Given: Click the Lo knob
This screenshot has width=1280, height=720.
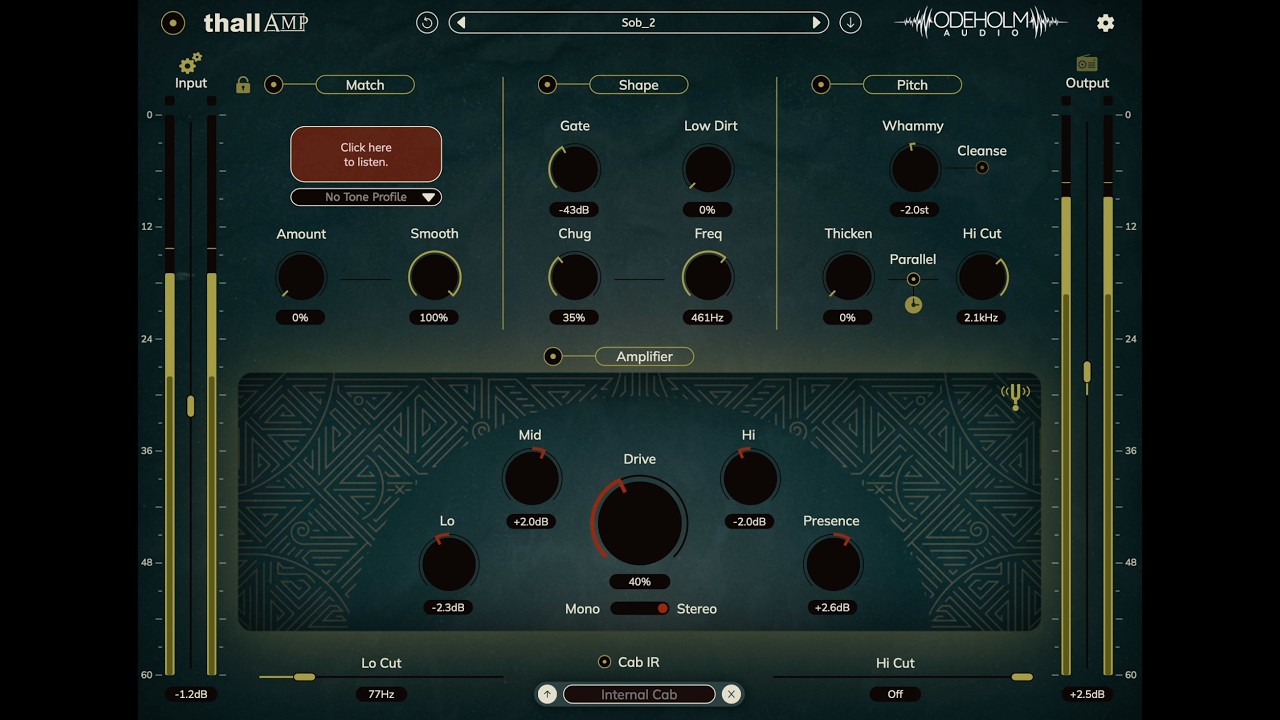Looking at the screenshot, I should [x=448, y=563].
